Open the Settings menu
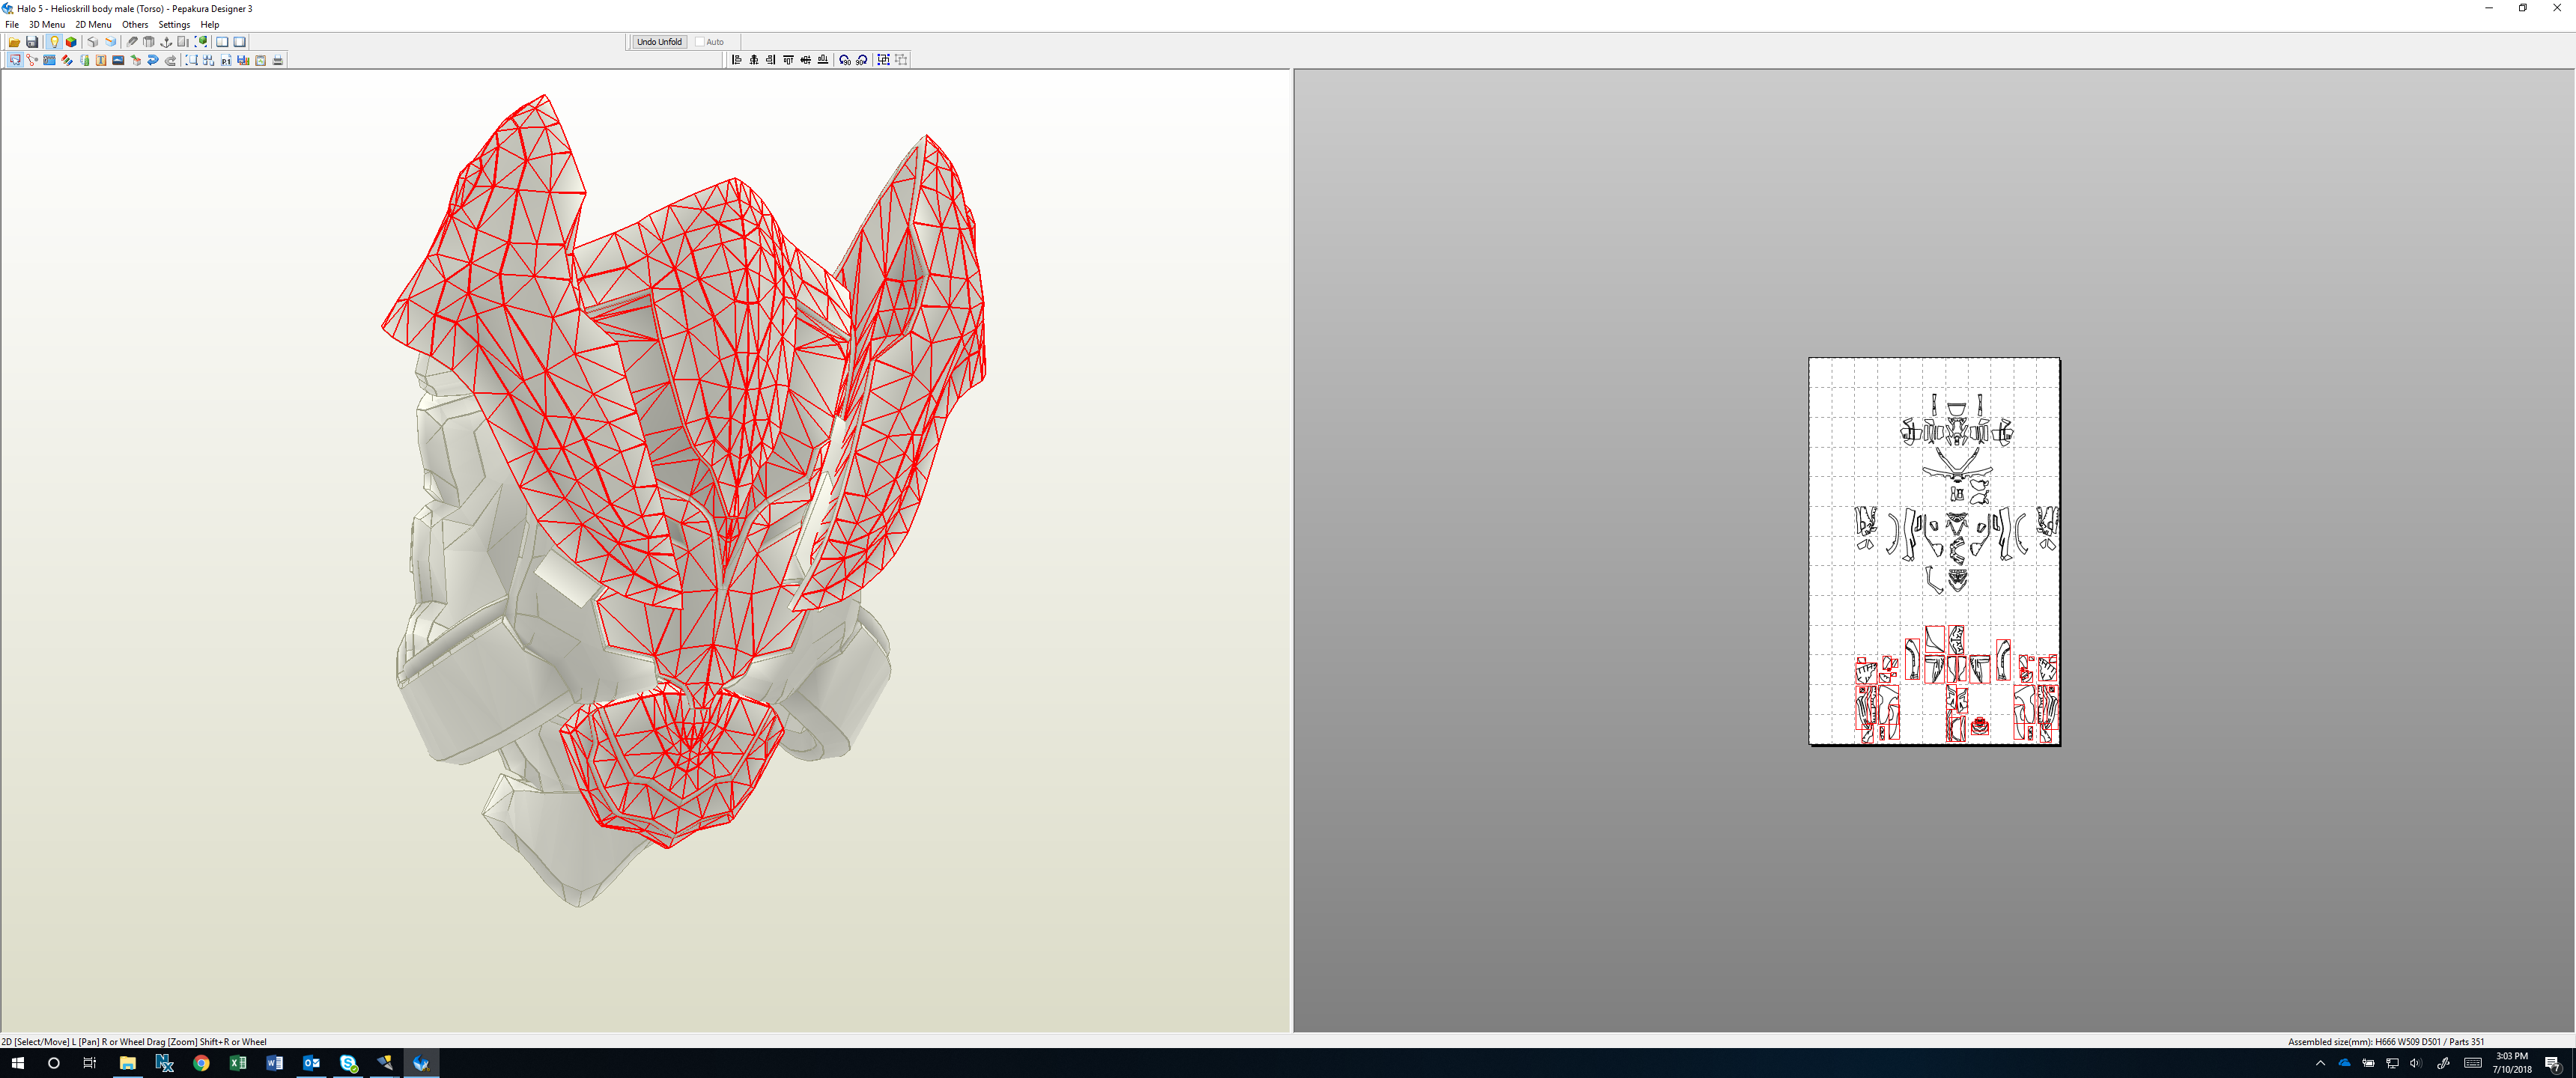Screen dimensions: 2576x1078 (x=174, y=25)
